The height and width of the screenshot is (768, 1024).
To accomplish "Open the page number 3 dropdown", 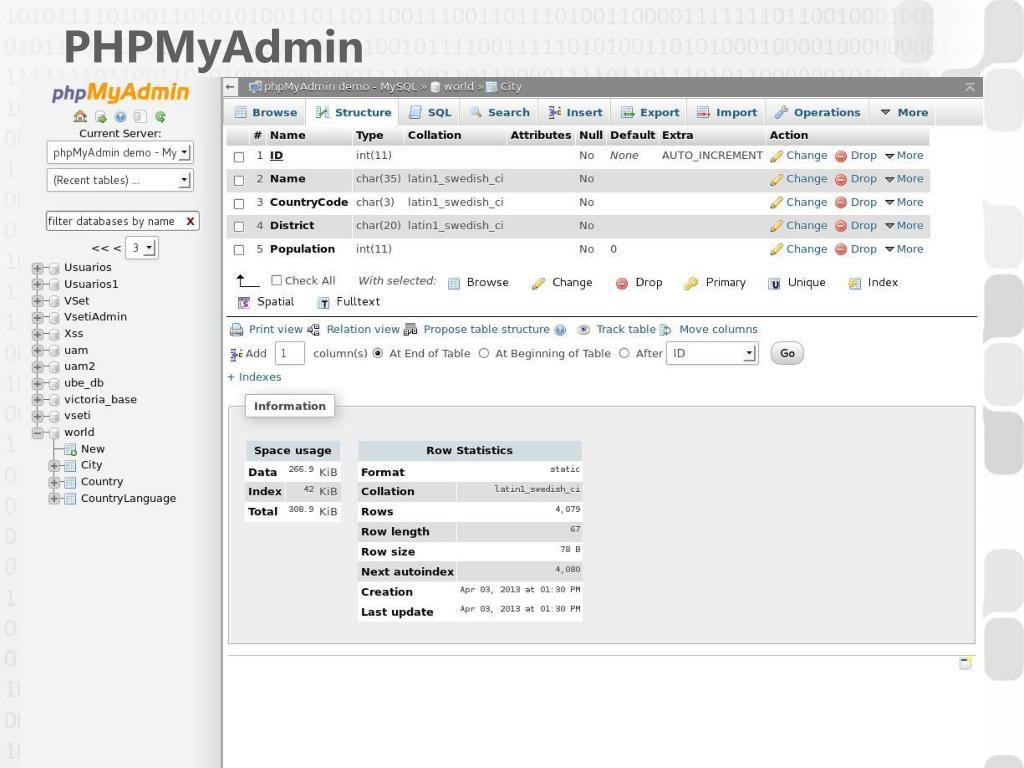I will (x=142, y=248).
